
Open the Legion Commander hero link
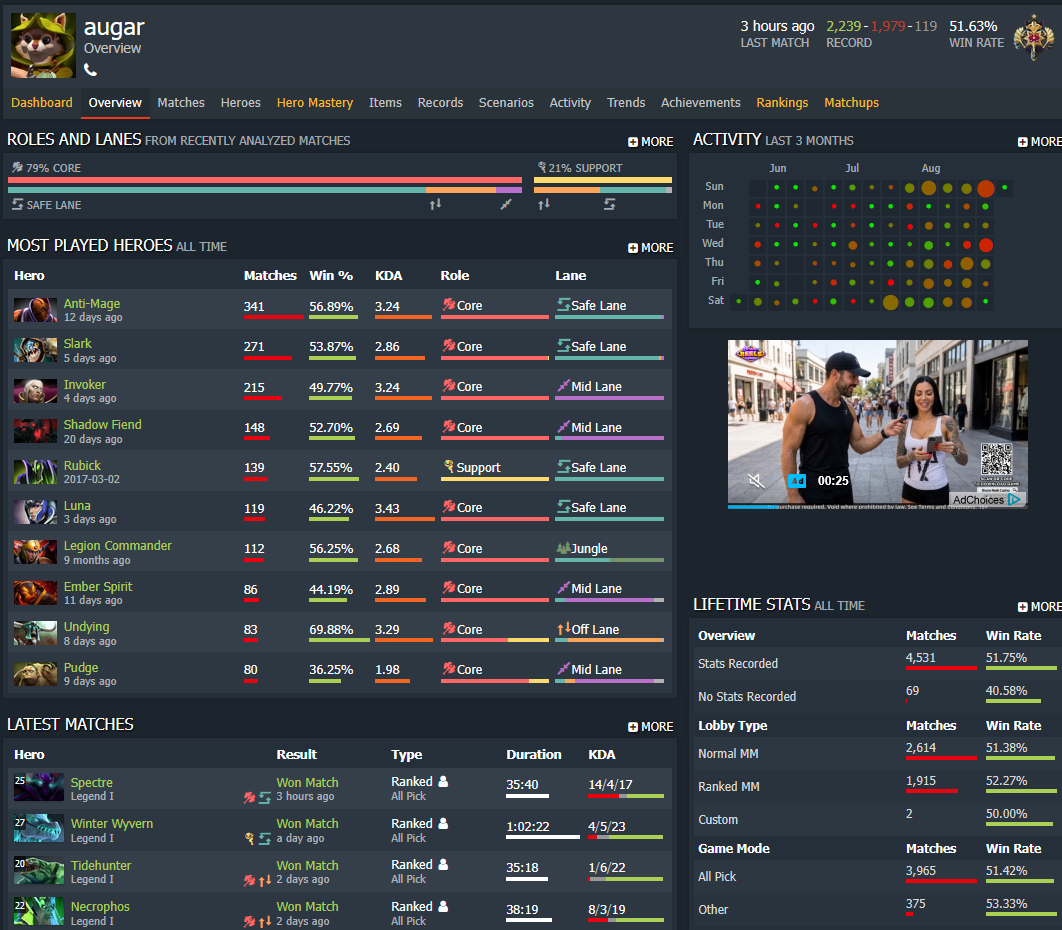[117, 545]
